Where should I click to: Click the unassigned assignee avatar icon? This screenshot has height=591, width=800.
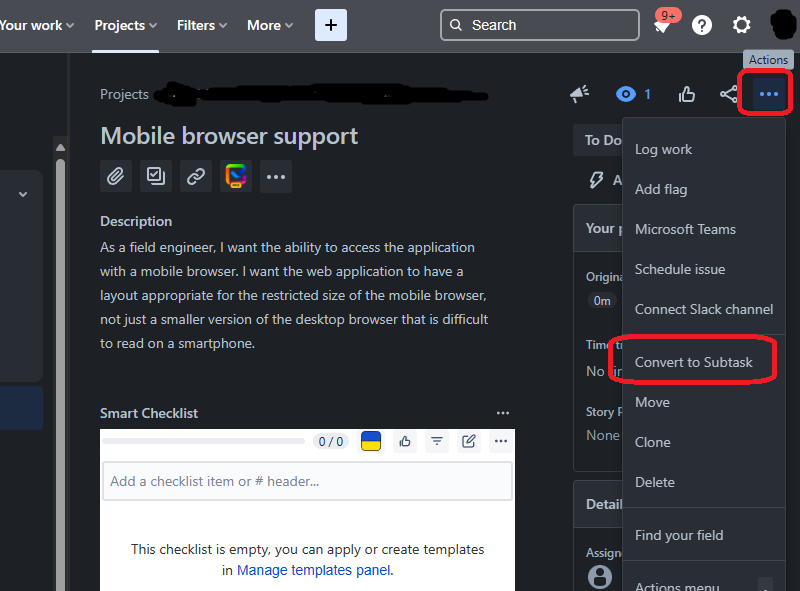[600, 577]
